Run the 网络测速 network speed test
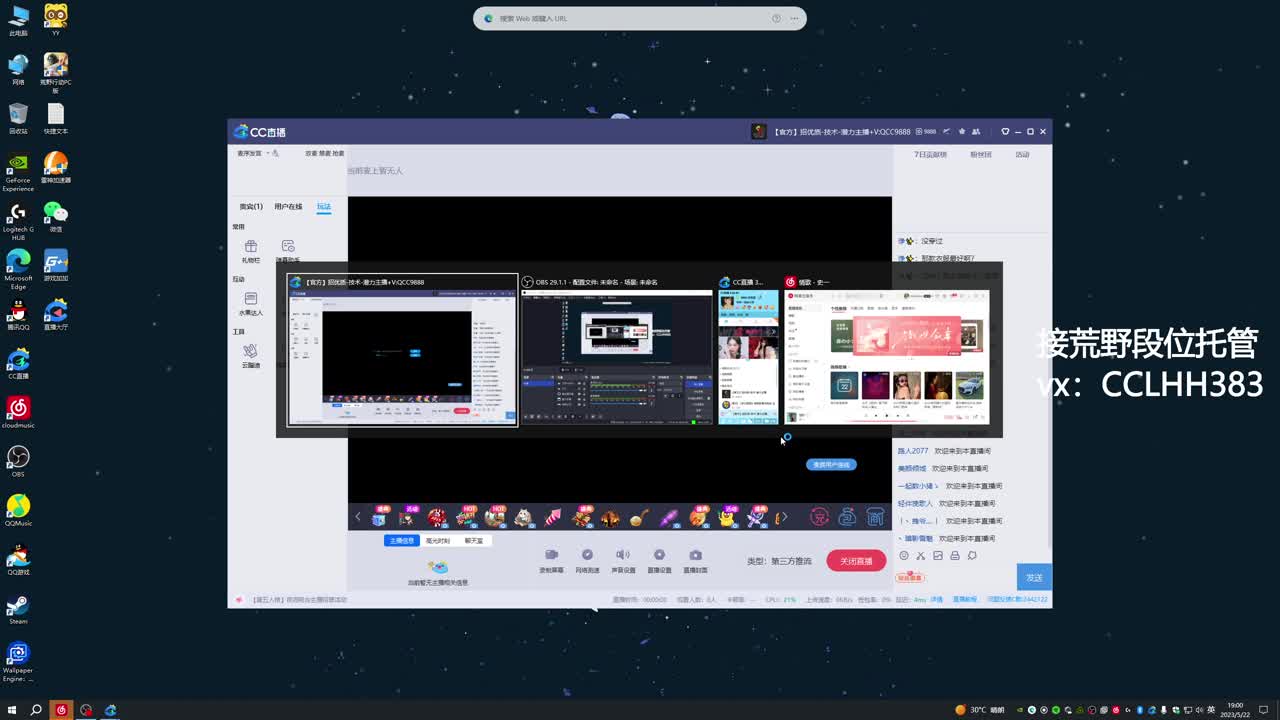1280x720 pixels. click(587, 556)
